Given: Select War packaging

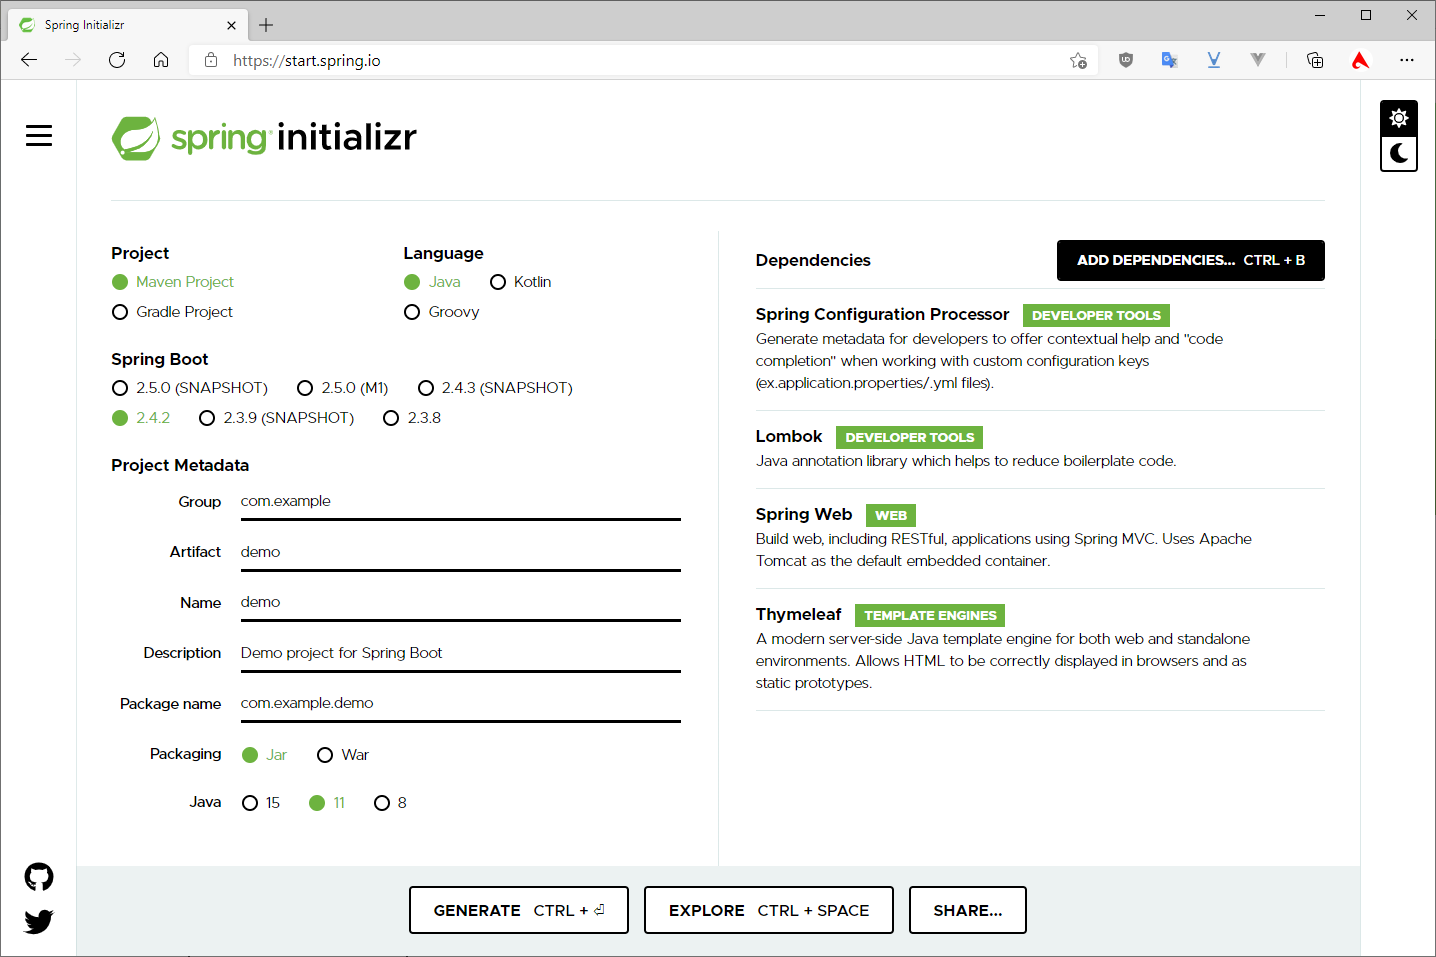Looking at the screenshot, I should pos(343,755).
